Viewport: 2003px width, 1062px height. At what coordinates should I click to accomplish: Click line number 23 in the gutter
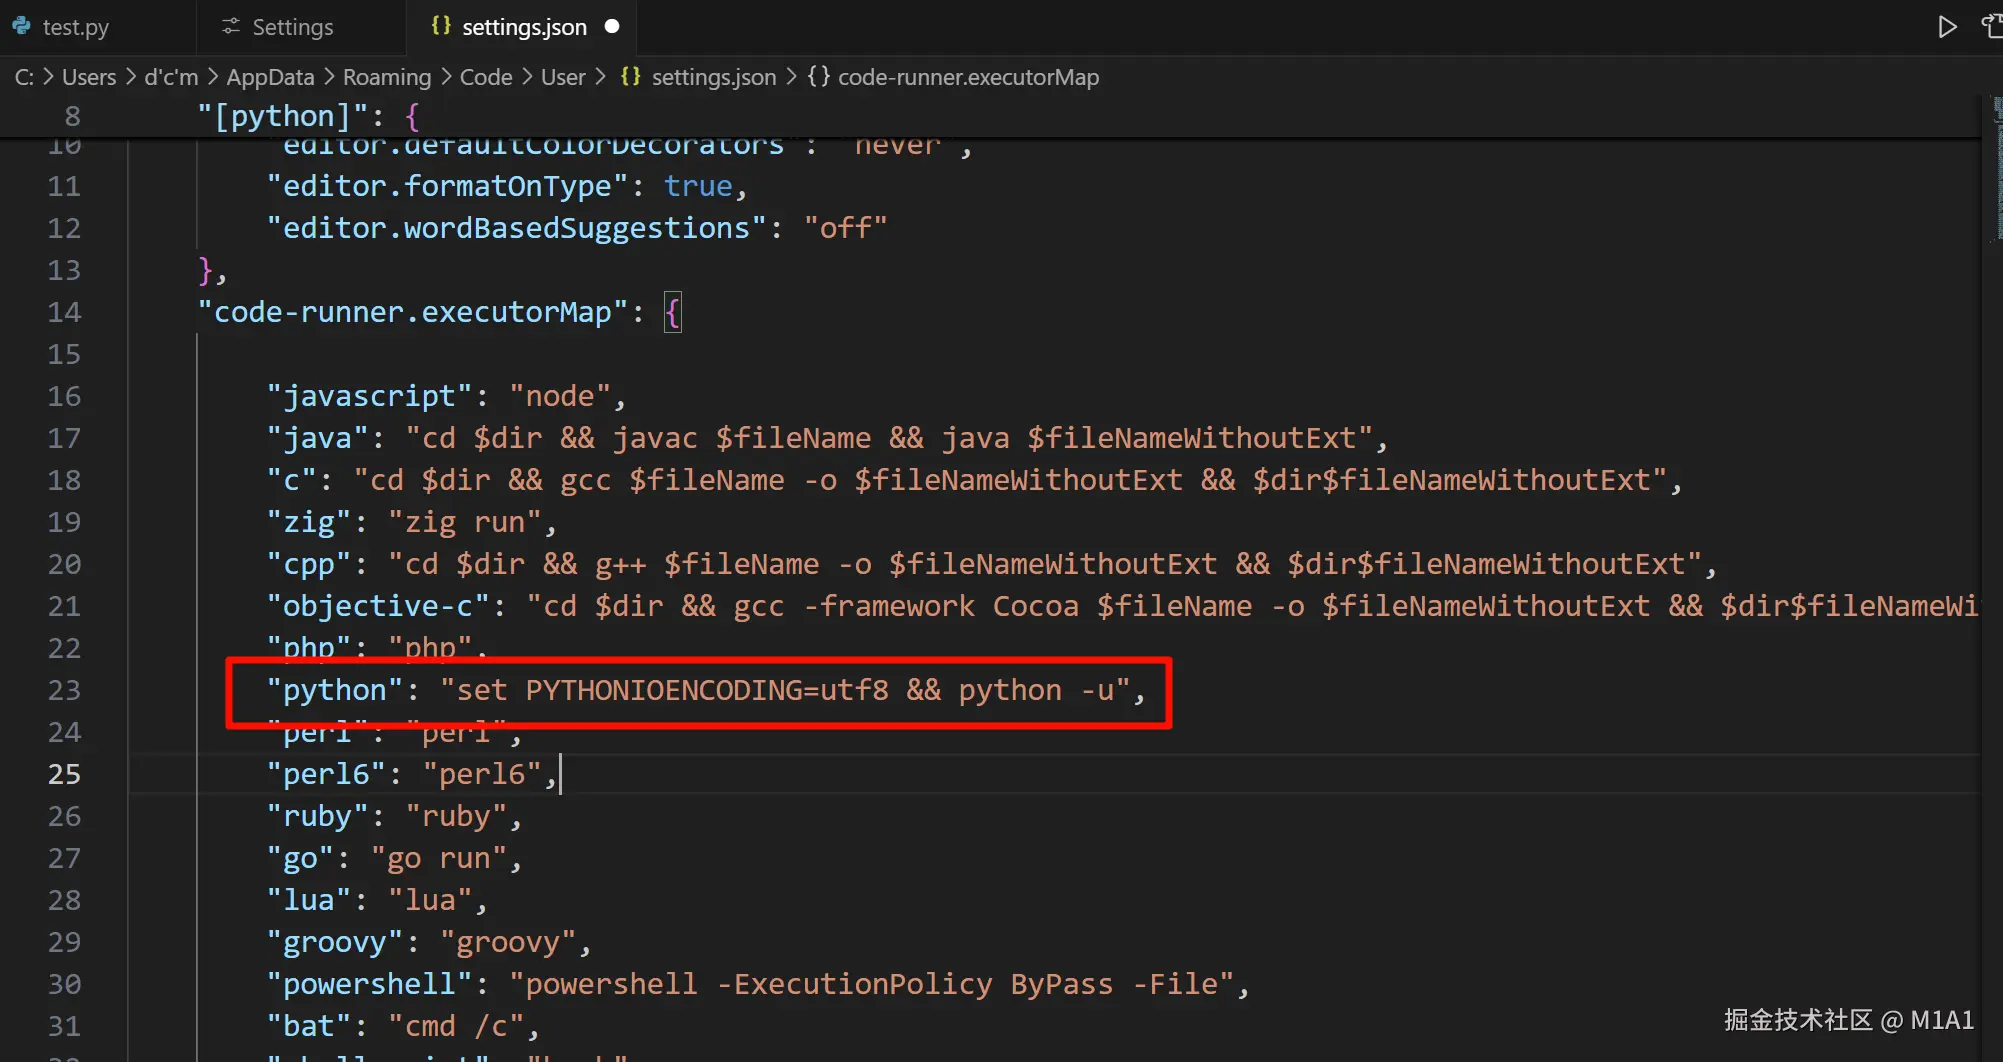[64, 690]
